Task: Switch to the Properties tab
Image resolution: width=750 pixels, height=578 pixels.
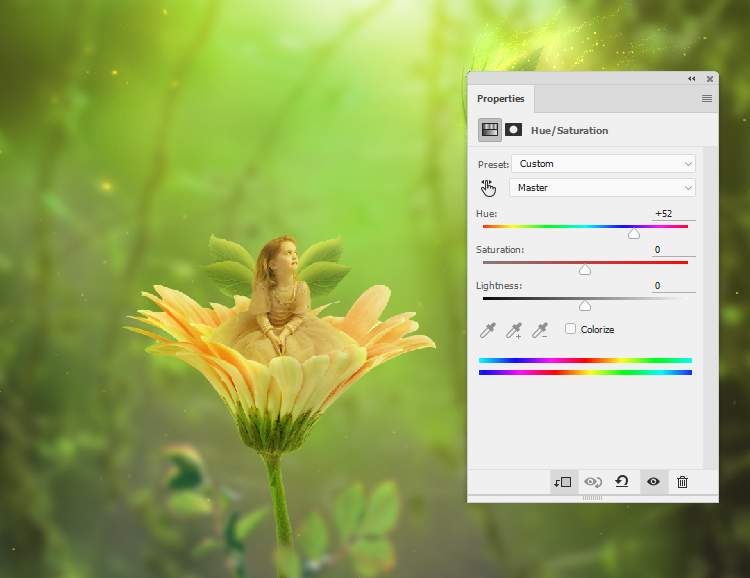Action: (x=500, y=99)
